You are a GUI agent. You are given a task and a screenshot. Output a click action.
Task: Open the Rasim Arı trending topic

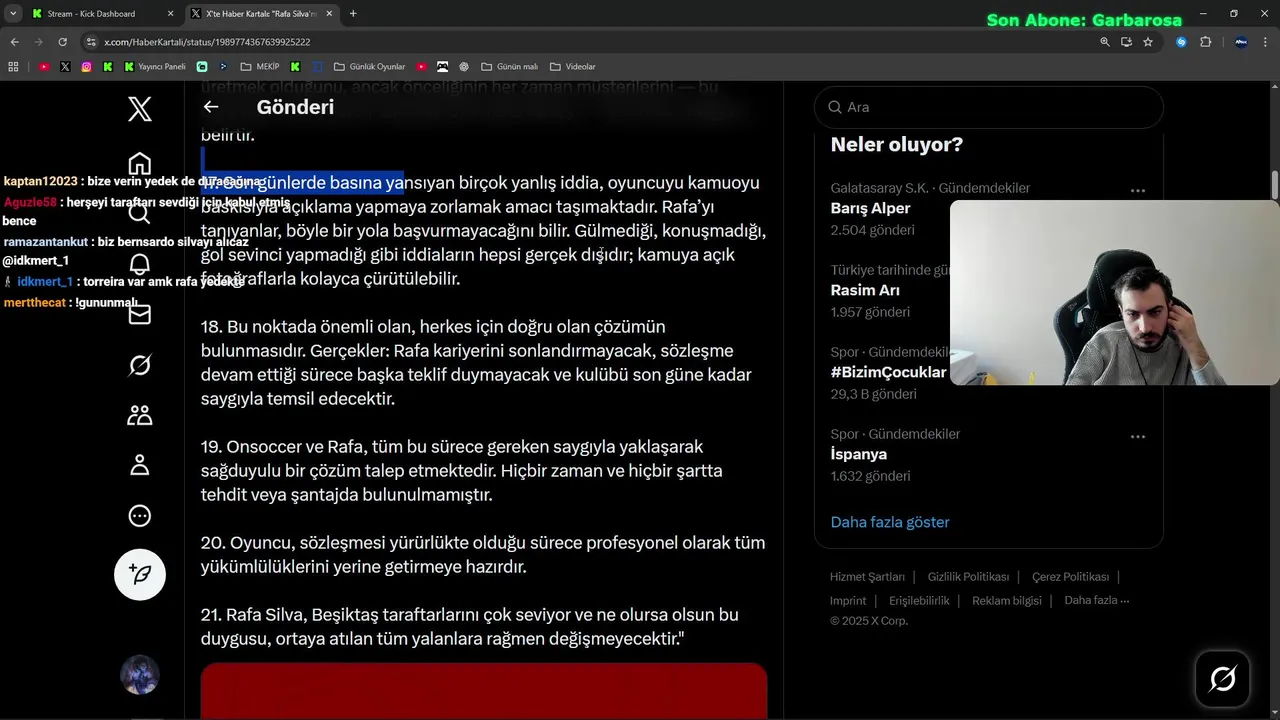865,290
